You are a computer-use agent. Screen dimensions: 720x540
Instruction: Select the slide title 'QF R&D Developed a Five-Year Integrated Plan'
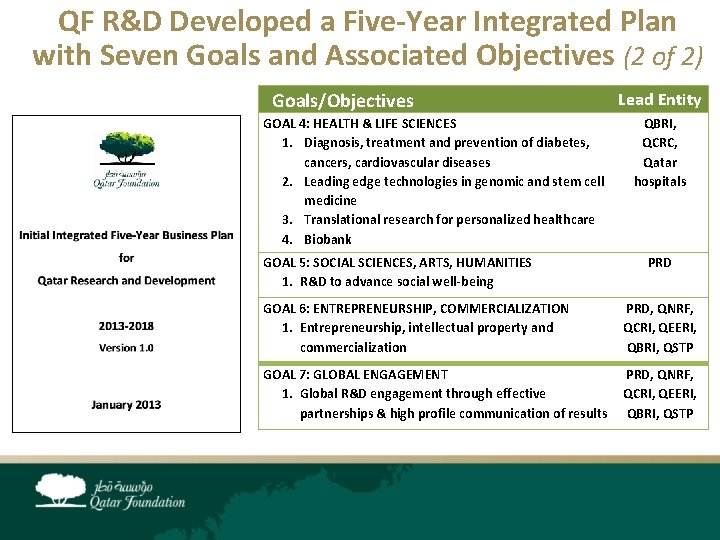click(367, 21)
